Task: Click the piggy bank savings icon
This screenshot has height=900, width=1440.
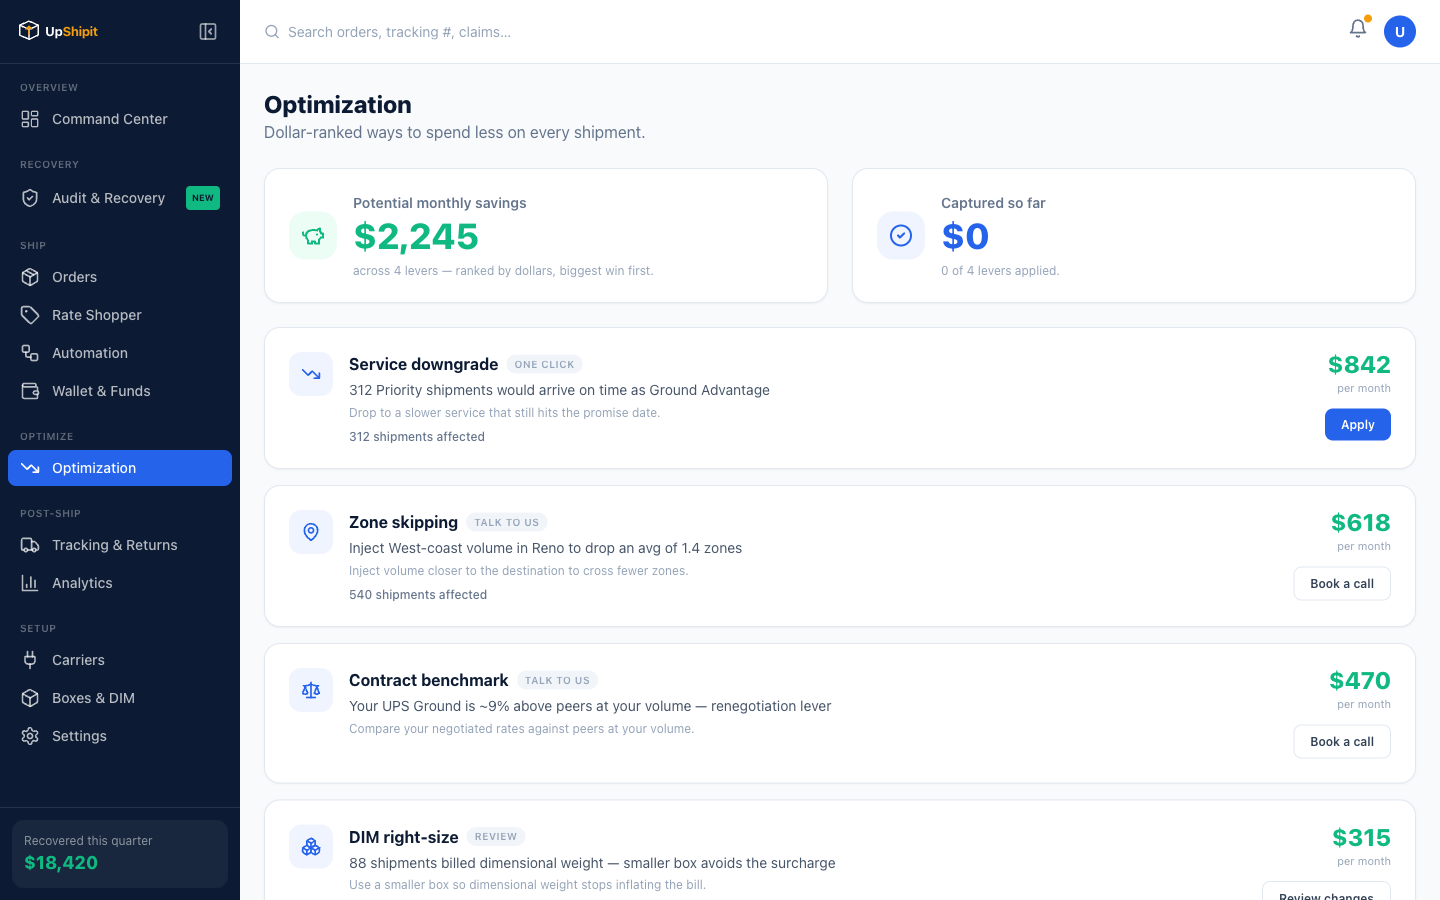Action: tap(313, 236)
